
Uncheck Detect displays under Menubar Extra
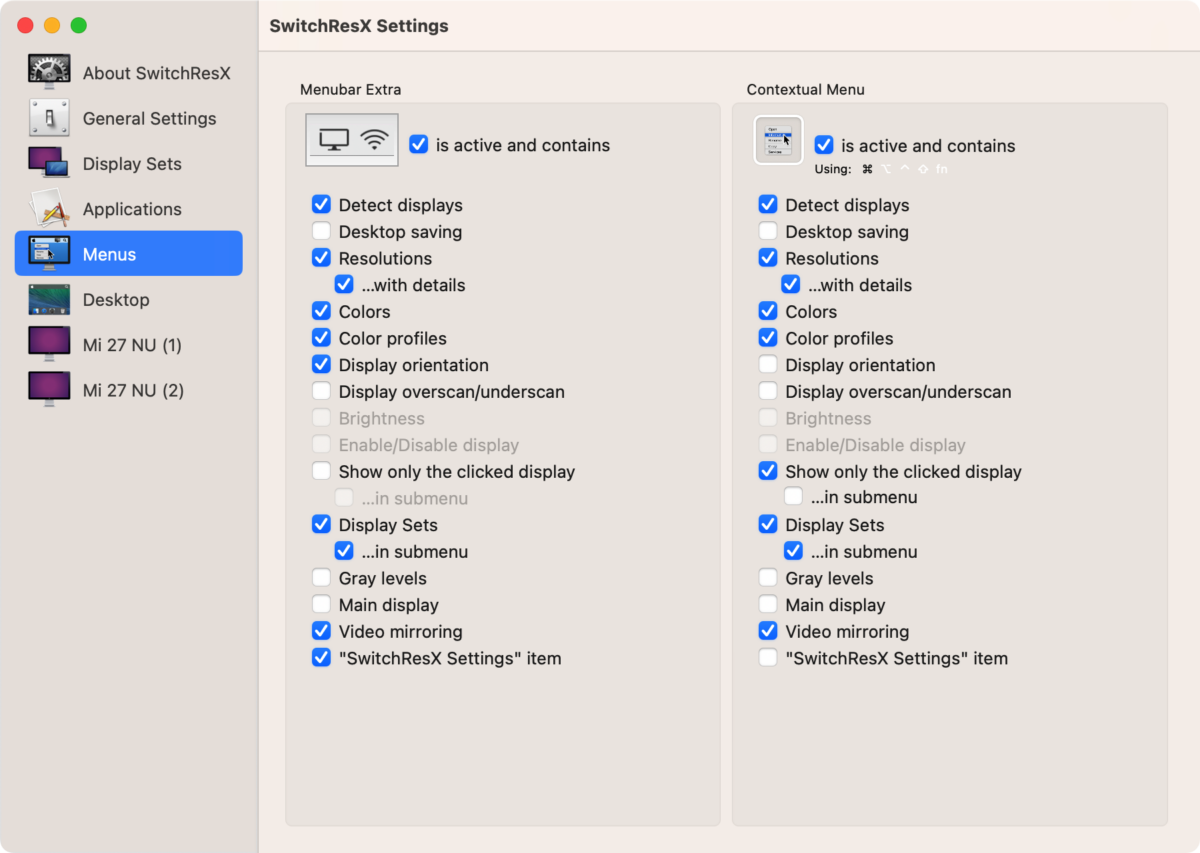point(321,205)
